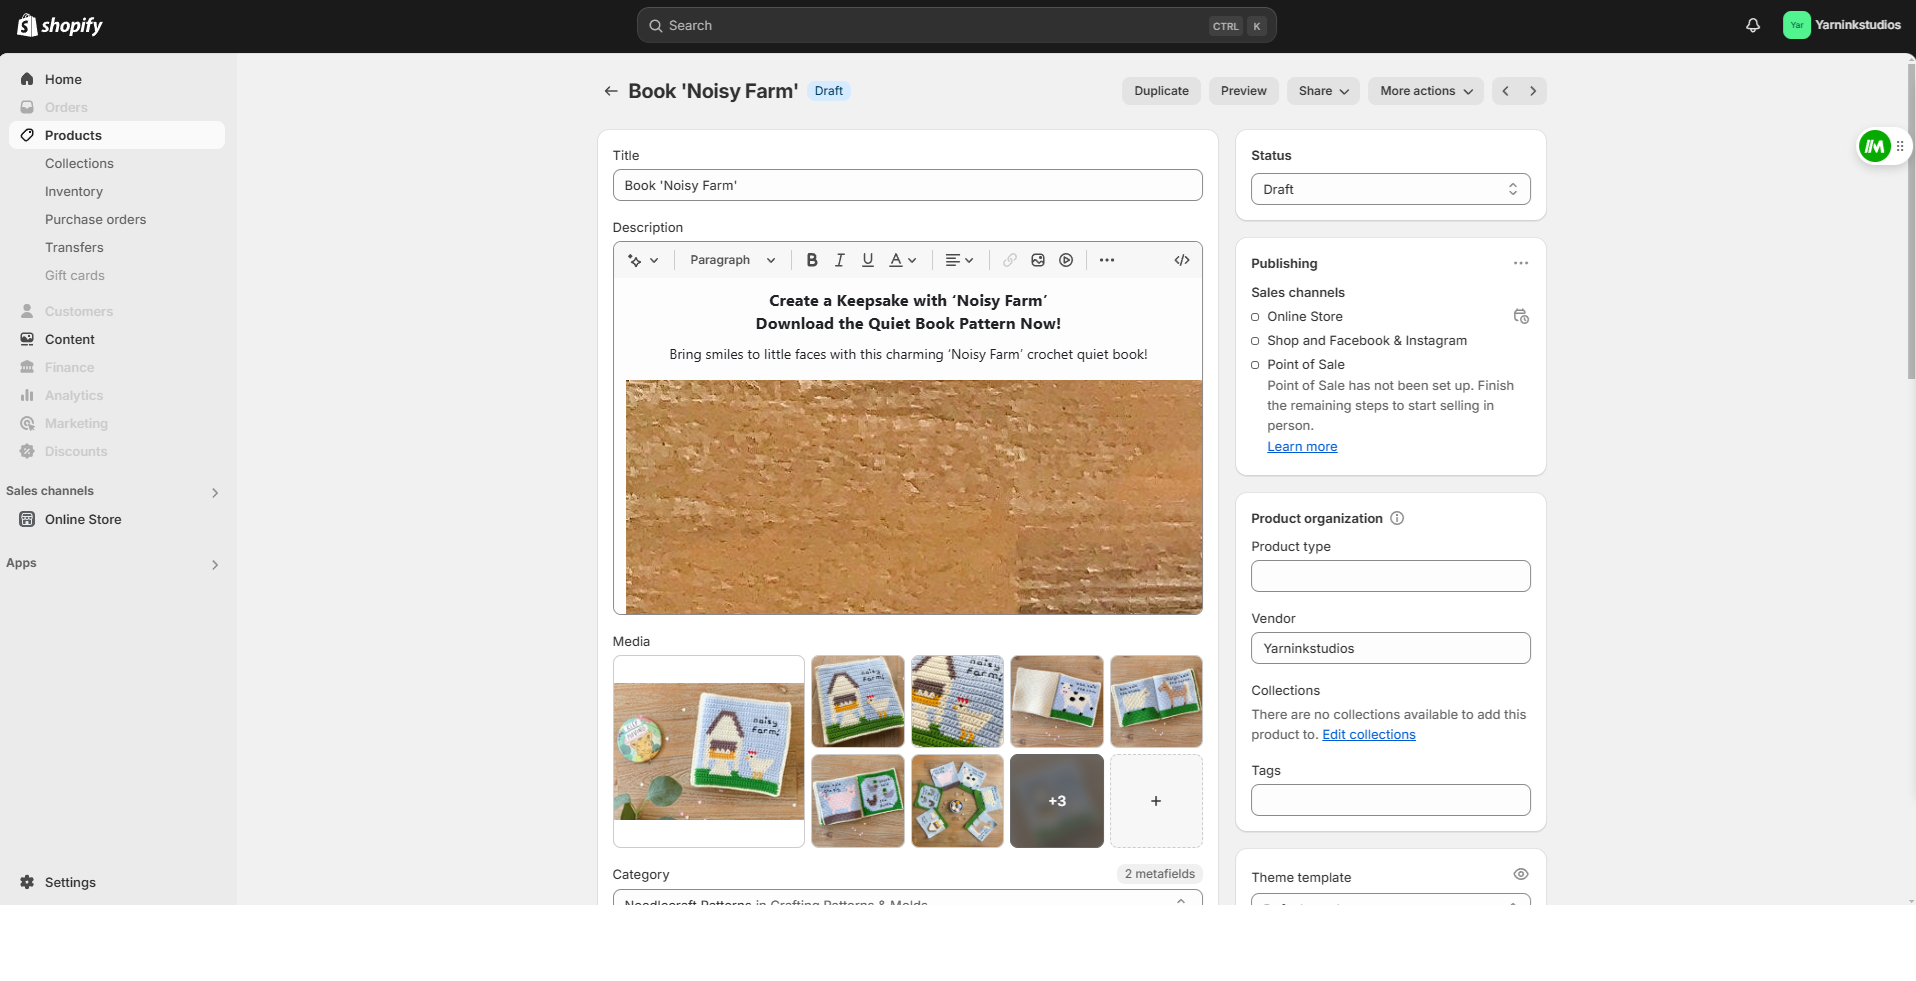The width and height of the screenshot is (1916, 981).
Task: Open Inventory in the sidebar
Action: (x=74, y=191)
